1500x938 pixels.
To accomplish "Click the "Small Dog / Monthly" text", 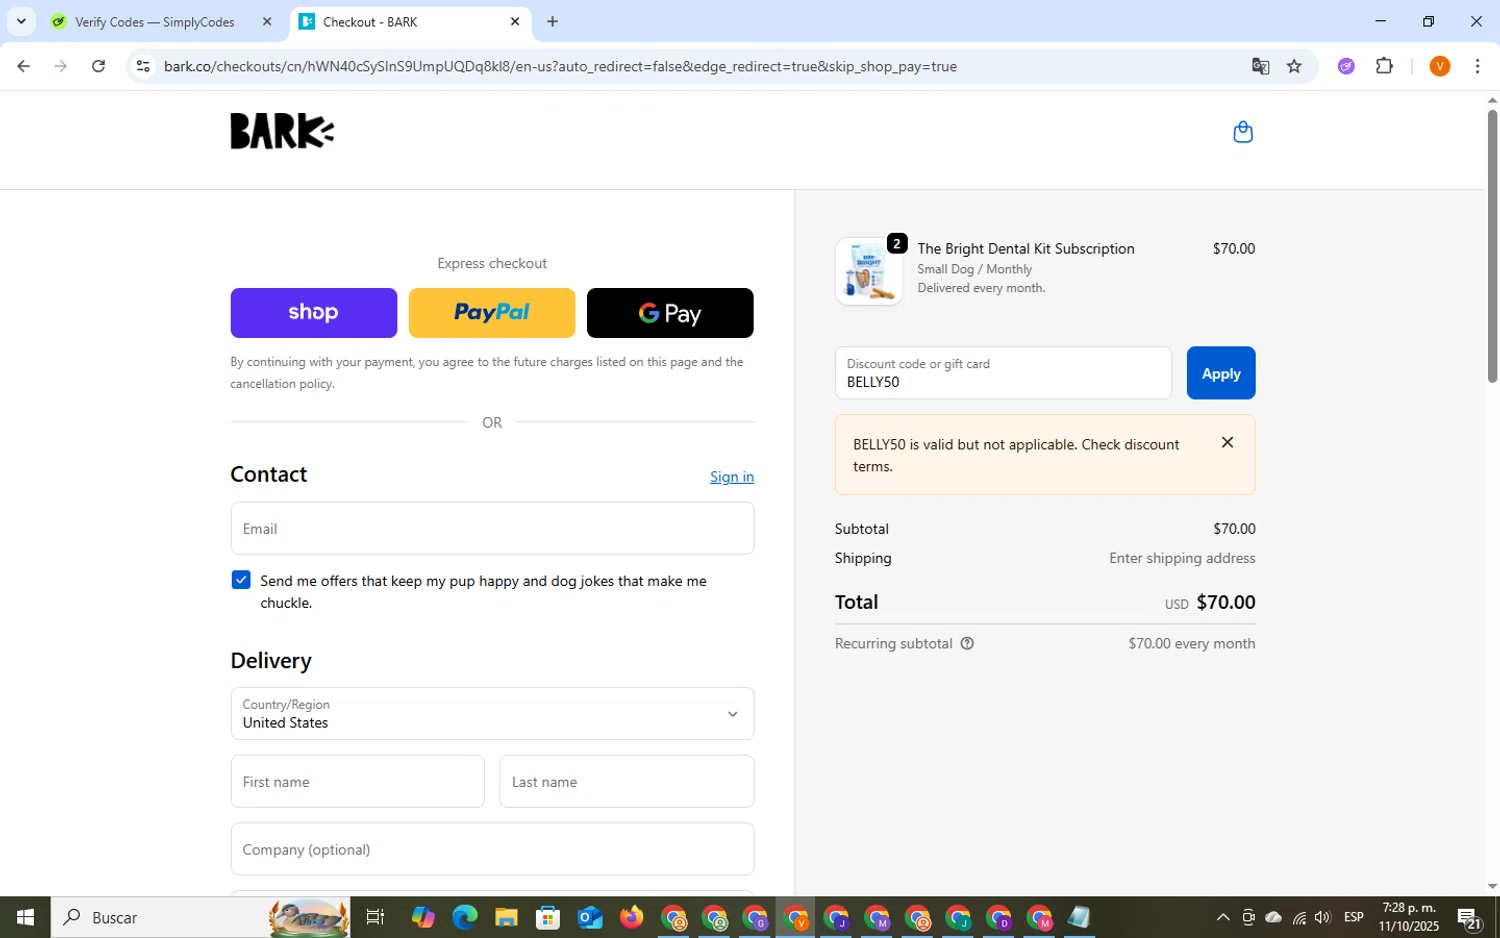I will tap(975, 269).
